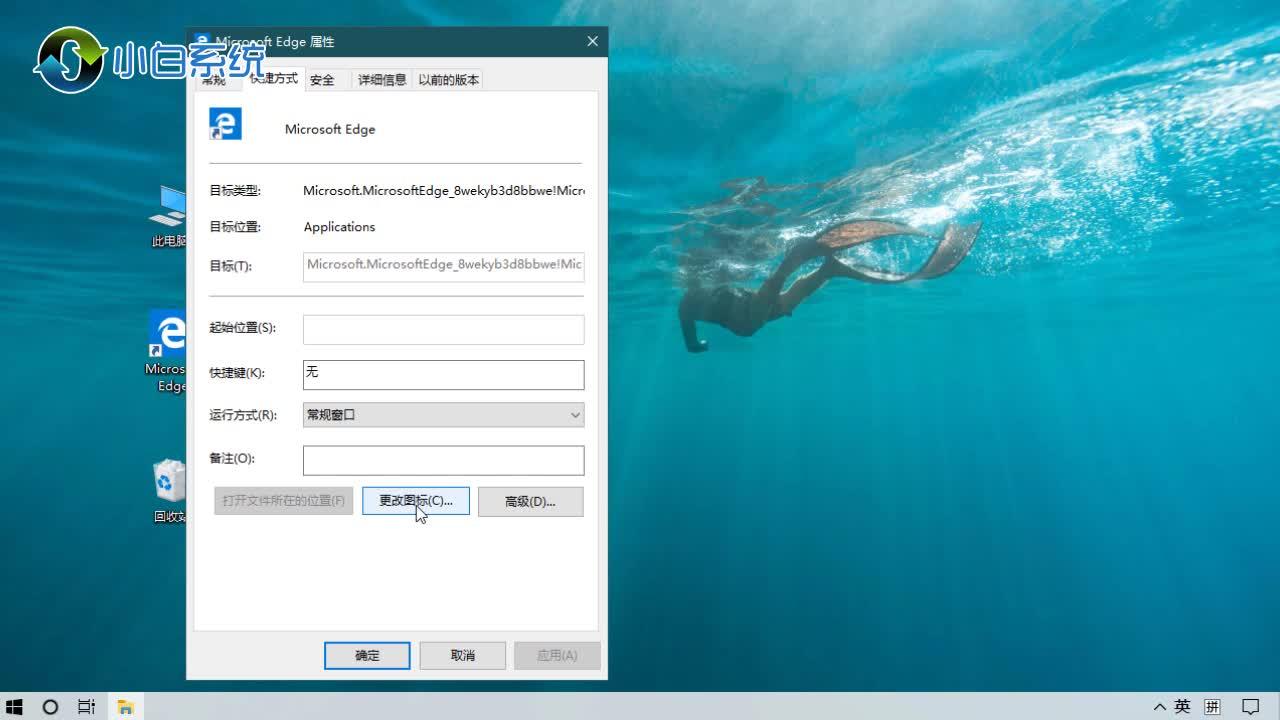Open the 运行方式 dropdown
Viewport: 1280px width, 720px height.
point(443,414)
